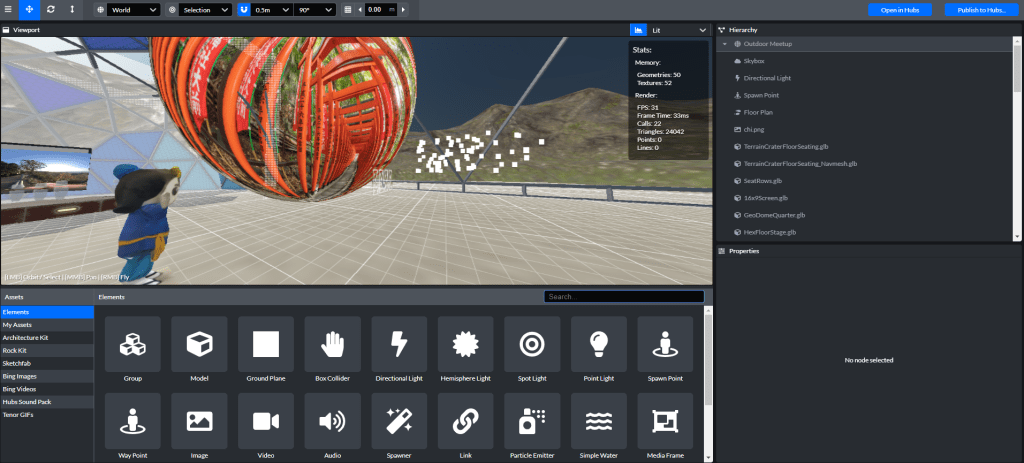1024x463 pixels.
Task: Click the asset search field
Action: 624,297
